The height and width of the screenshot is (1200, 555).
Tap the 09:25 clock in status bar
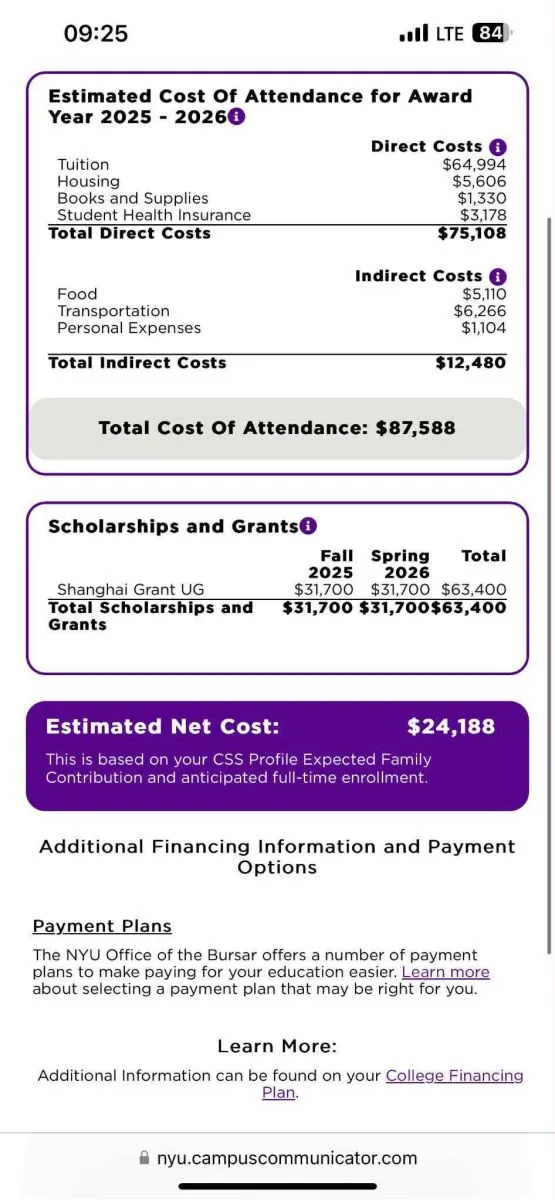click(96, 34)
